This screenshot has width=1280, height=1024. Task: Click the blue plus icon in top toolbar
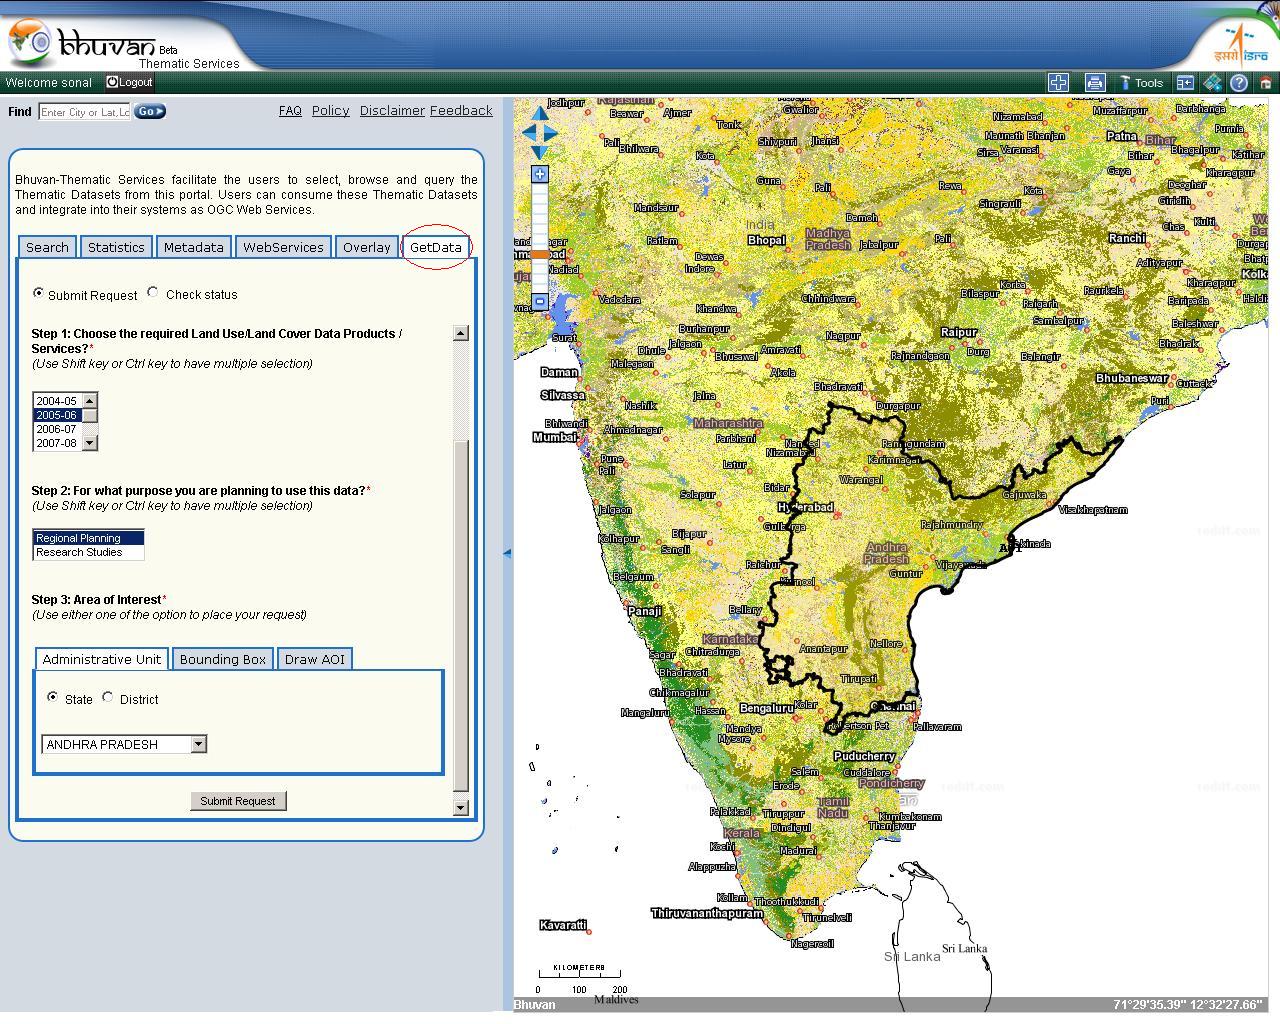click(x=1058, y=83)
